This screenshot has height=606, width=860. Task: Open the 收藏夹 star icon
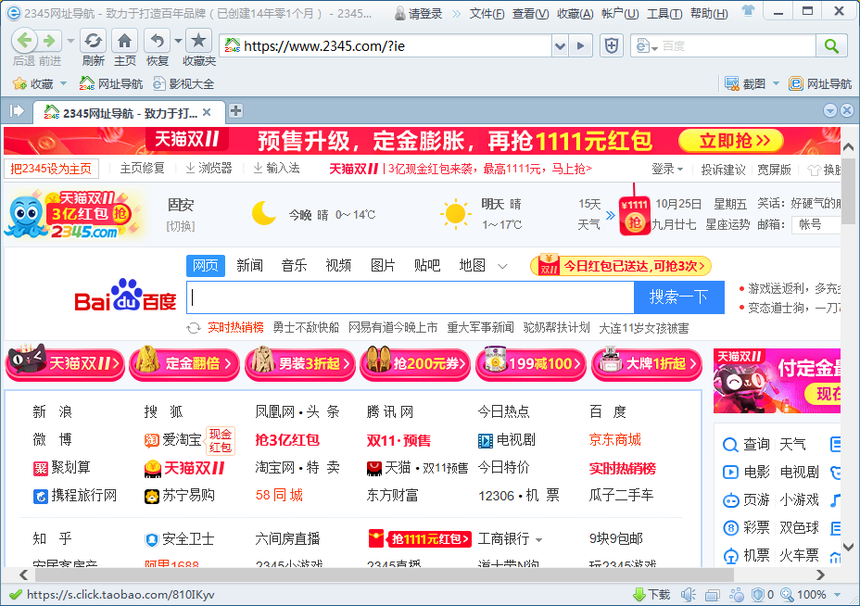tap(199, 40)
